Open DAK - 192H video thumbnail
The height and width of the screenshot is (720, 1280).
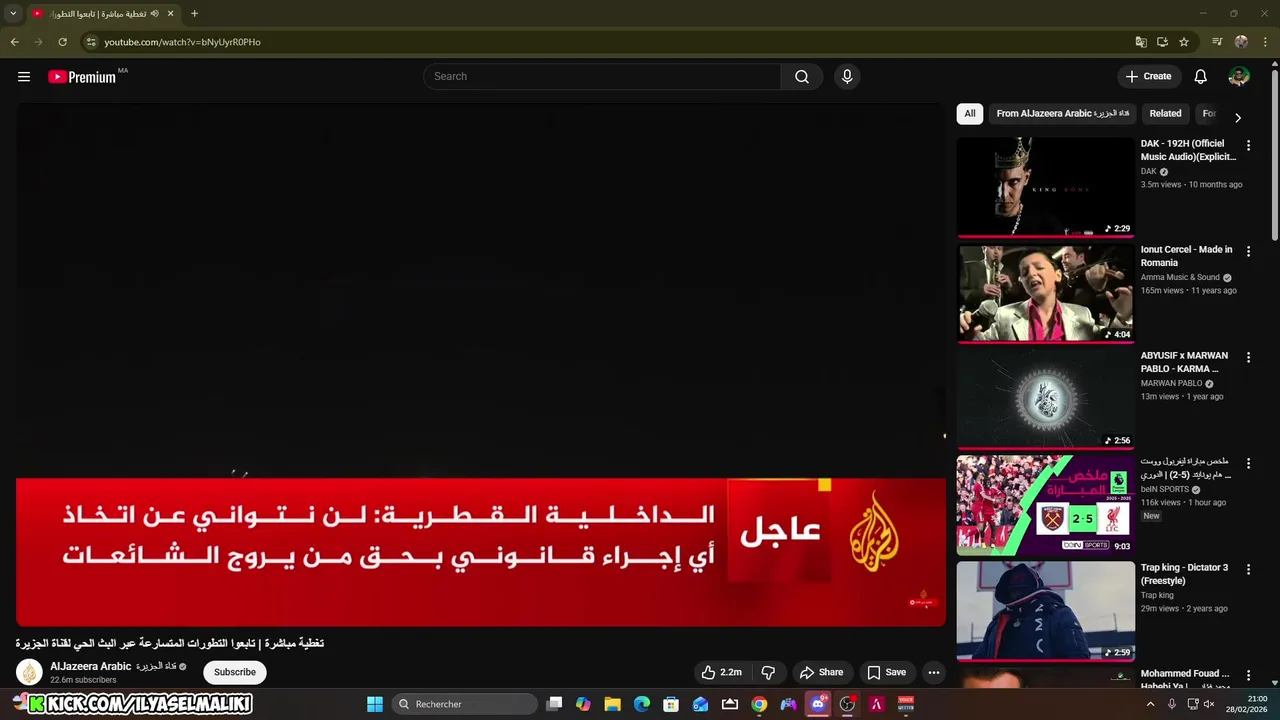coord(1045,187)
